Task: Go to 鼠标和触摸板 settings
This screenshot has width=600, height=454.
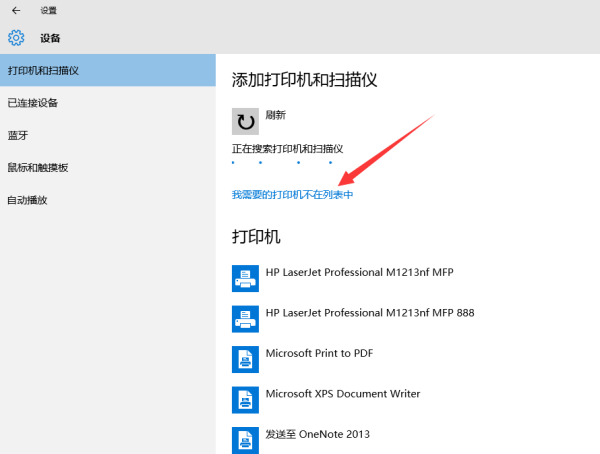Action: click(x=38, y=167)
